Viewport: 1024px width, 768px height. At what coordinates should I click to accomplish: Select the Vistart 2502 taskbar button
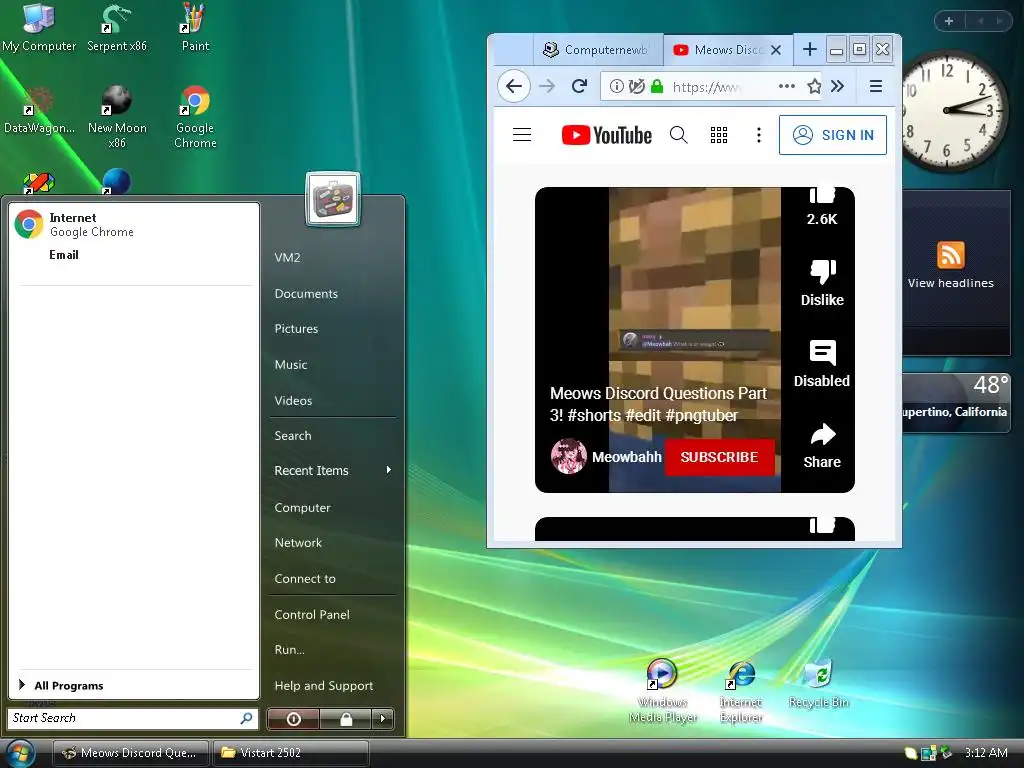tap(291, 753)
